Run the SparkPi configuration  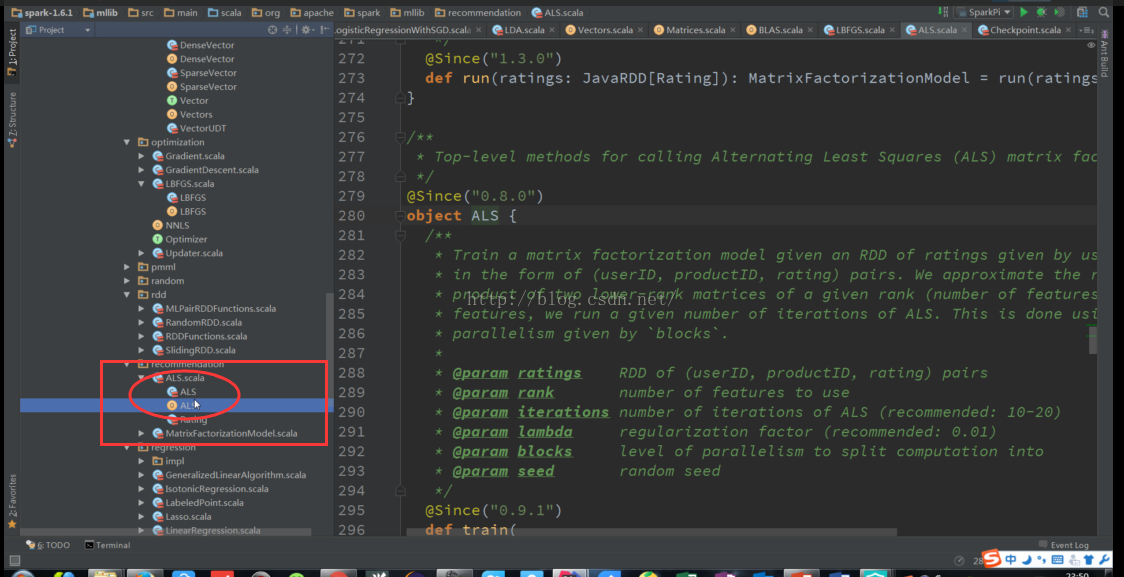pyautogui.click(x=1024, y=12)
